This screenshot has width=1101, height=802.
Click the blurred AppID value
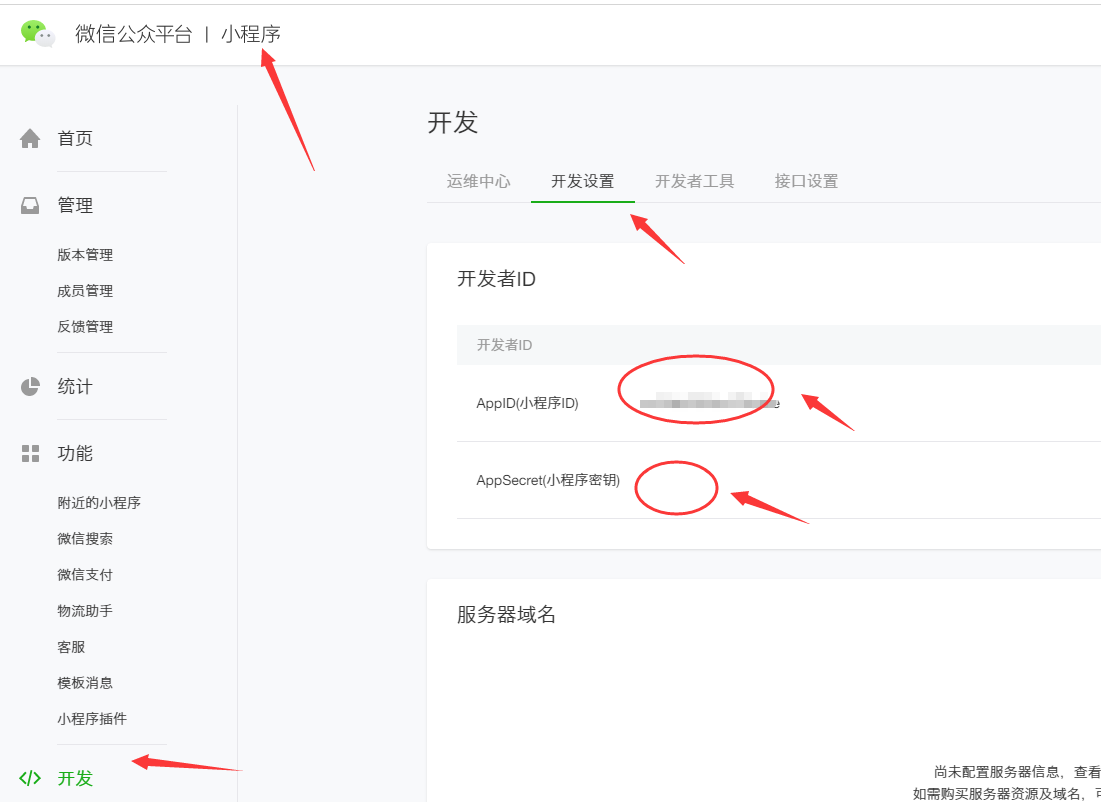(x=709, y=402)
